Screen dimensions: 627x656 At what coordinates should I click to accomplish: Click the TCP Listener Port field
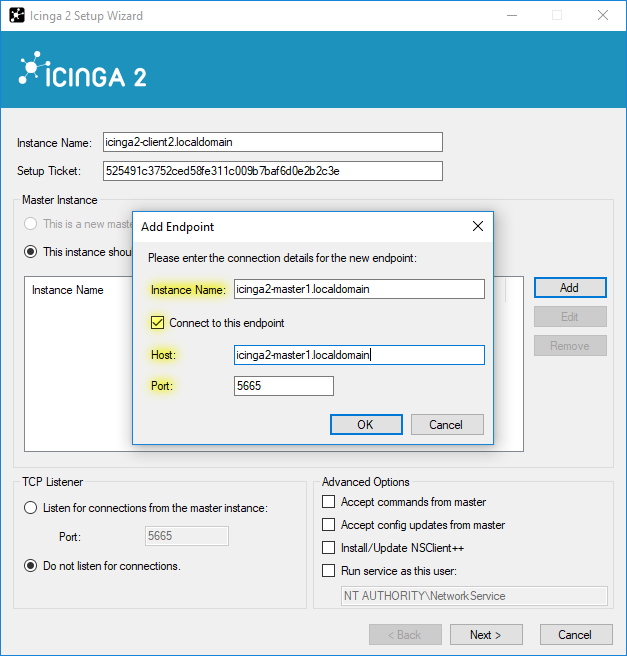click(187, 536)
